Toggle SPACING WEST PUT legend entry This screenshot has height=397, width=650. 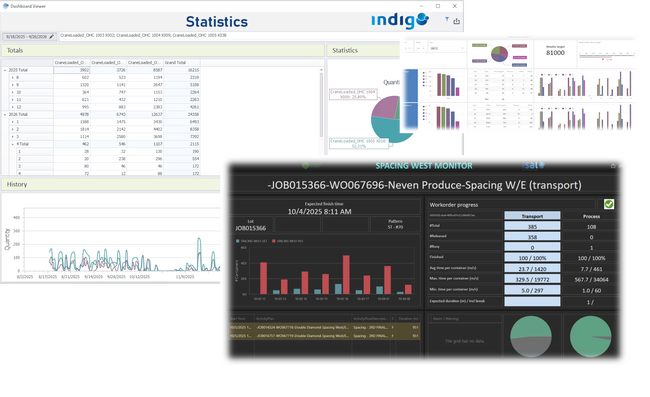288,241
